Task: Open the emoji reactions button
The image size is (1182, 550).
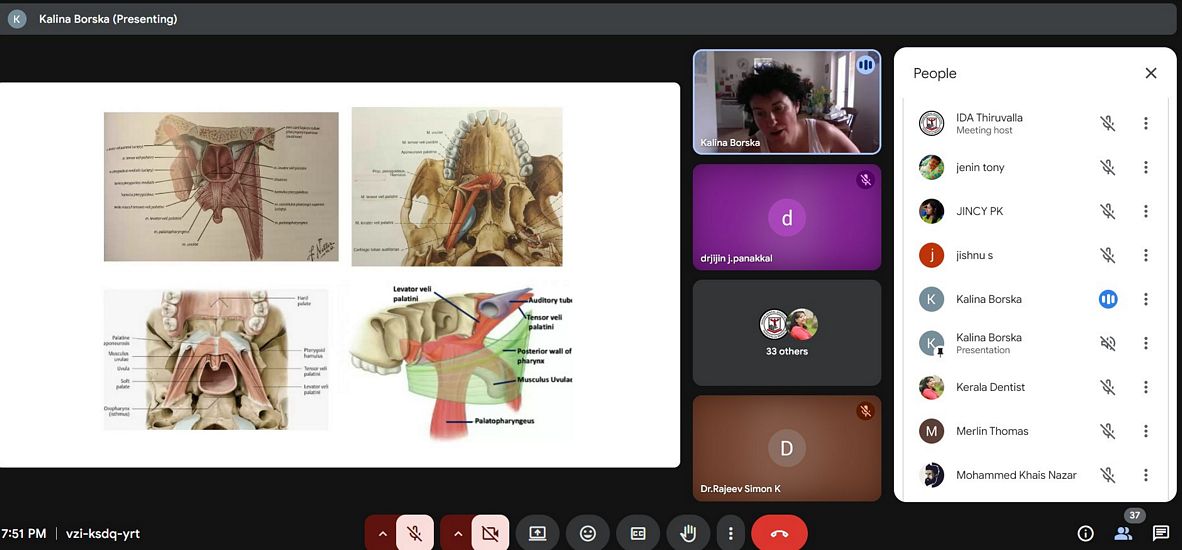Action: coord(588,533)
